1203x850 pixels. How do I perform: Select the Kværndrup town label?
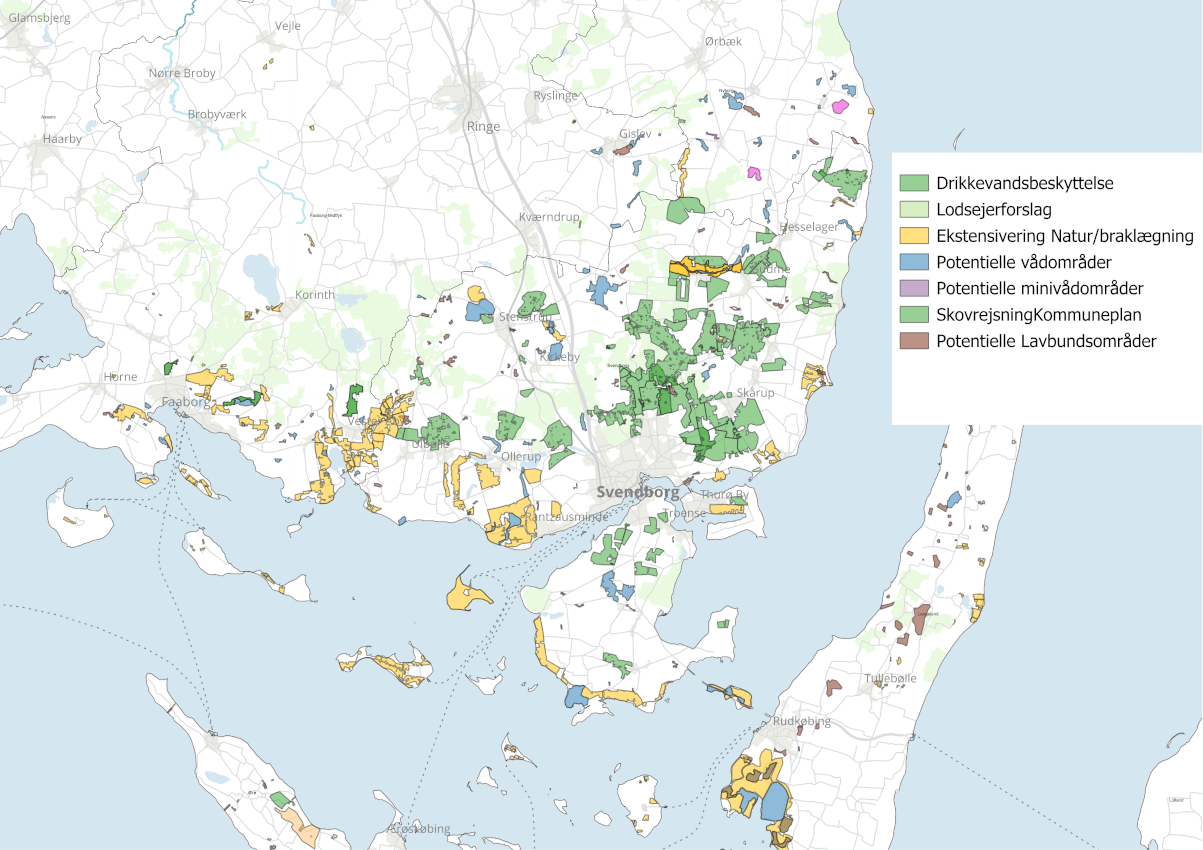point(549,217)
